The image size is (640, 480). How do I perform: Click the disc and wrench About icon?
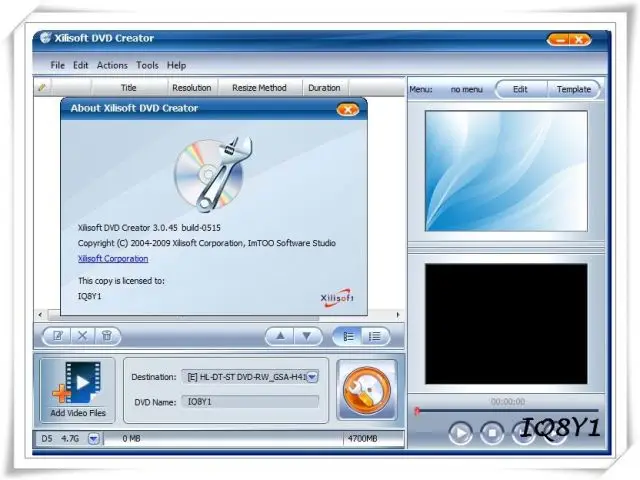point(213,174)
